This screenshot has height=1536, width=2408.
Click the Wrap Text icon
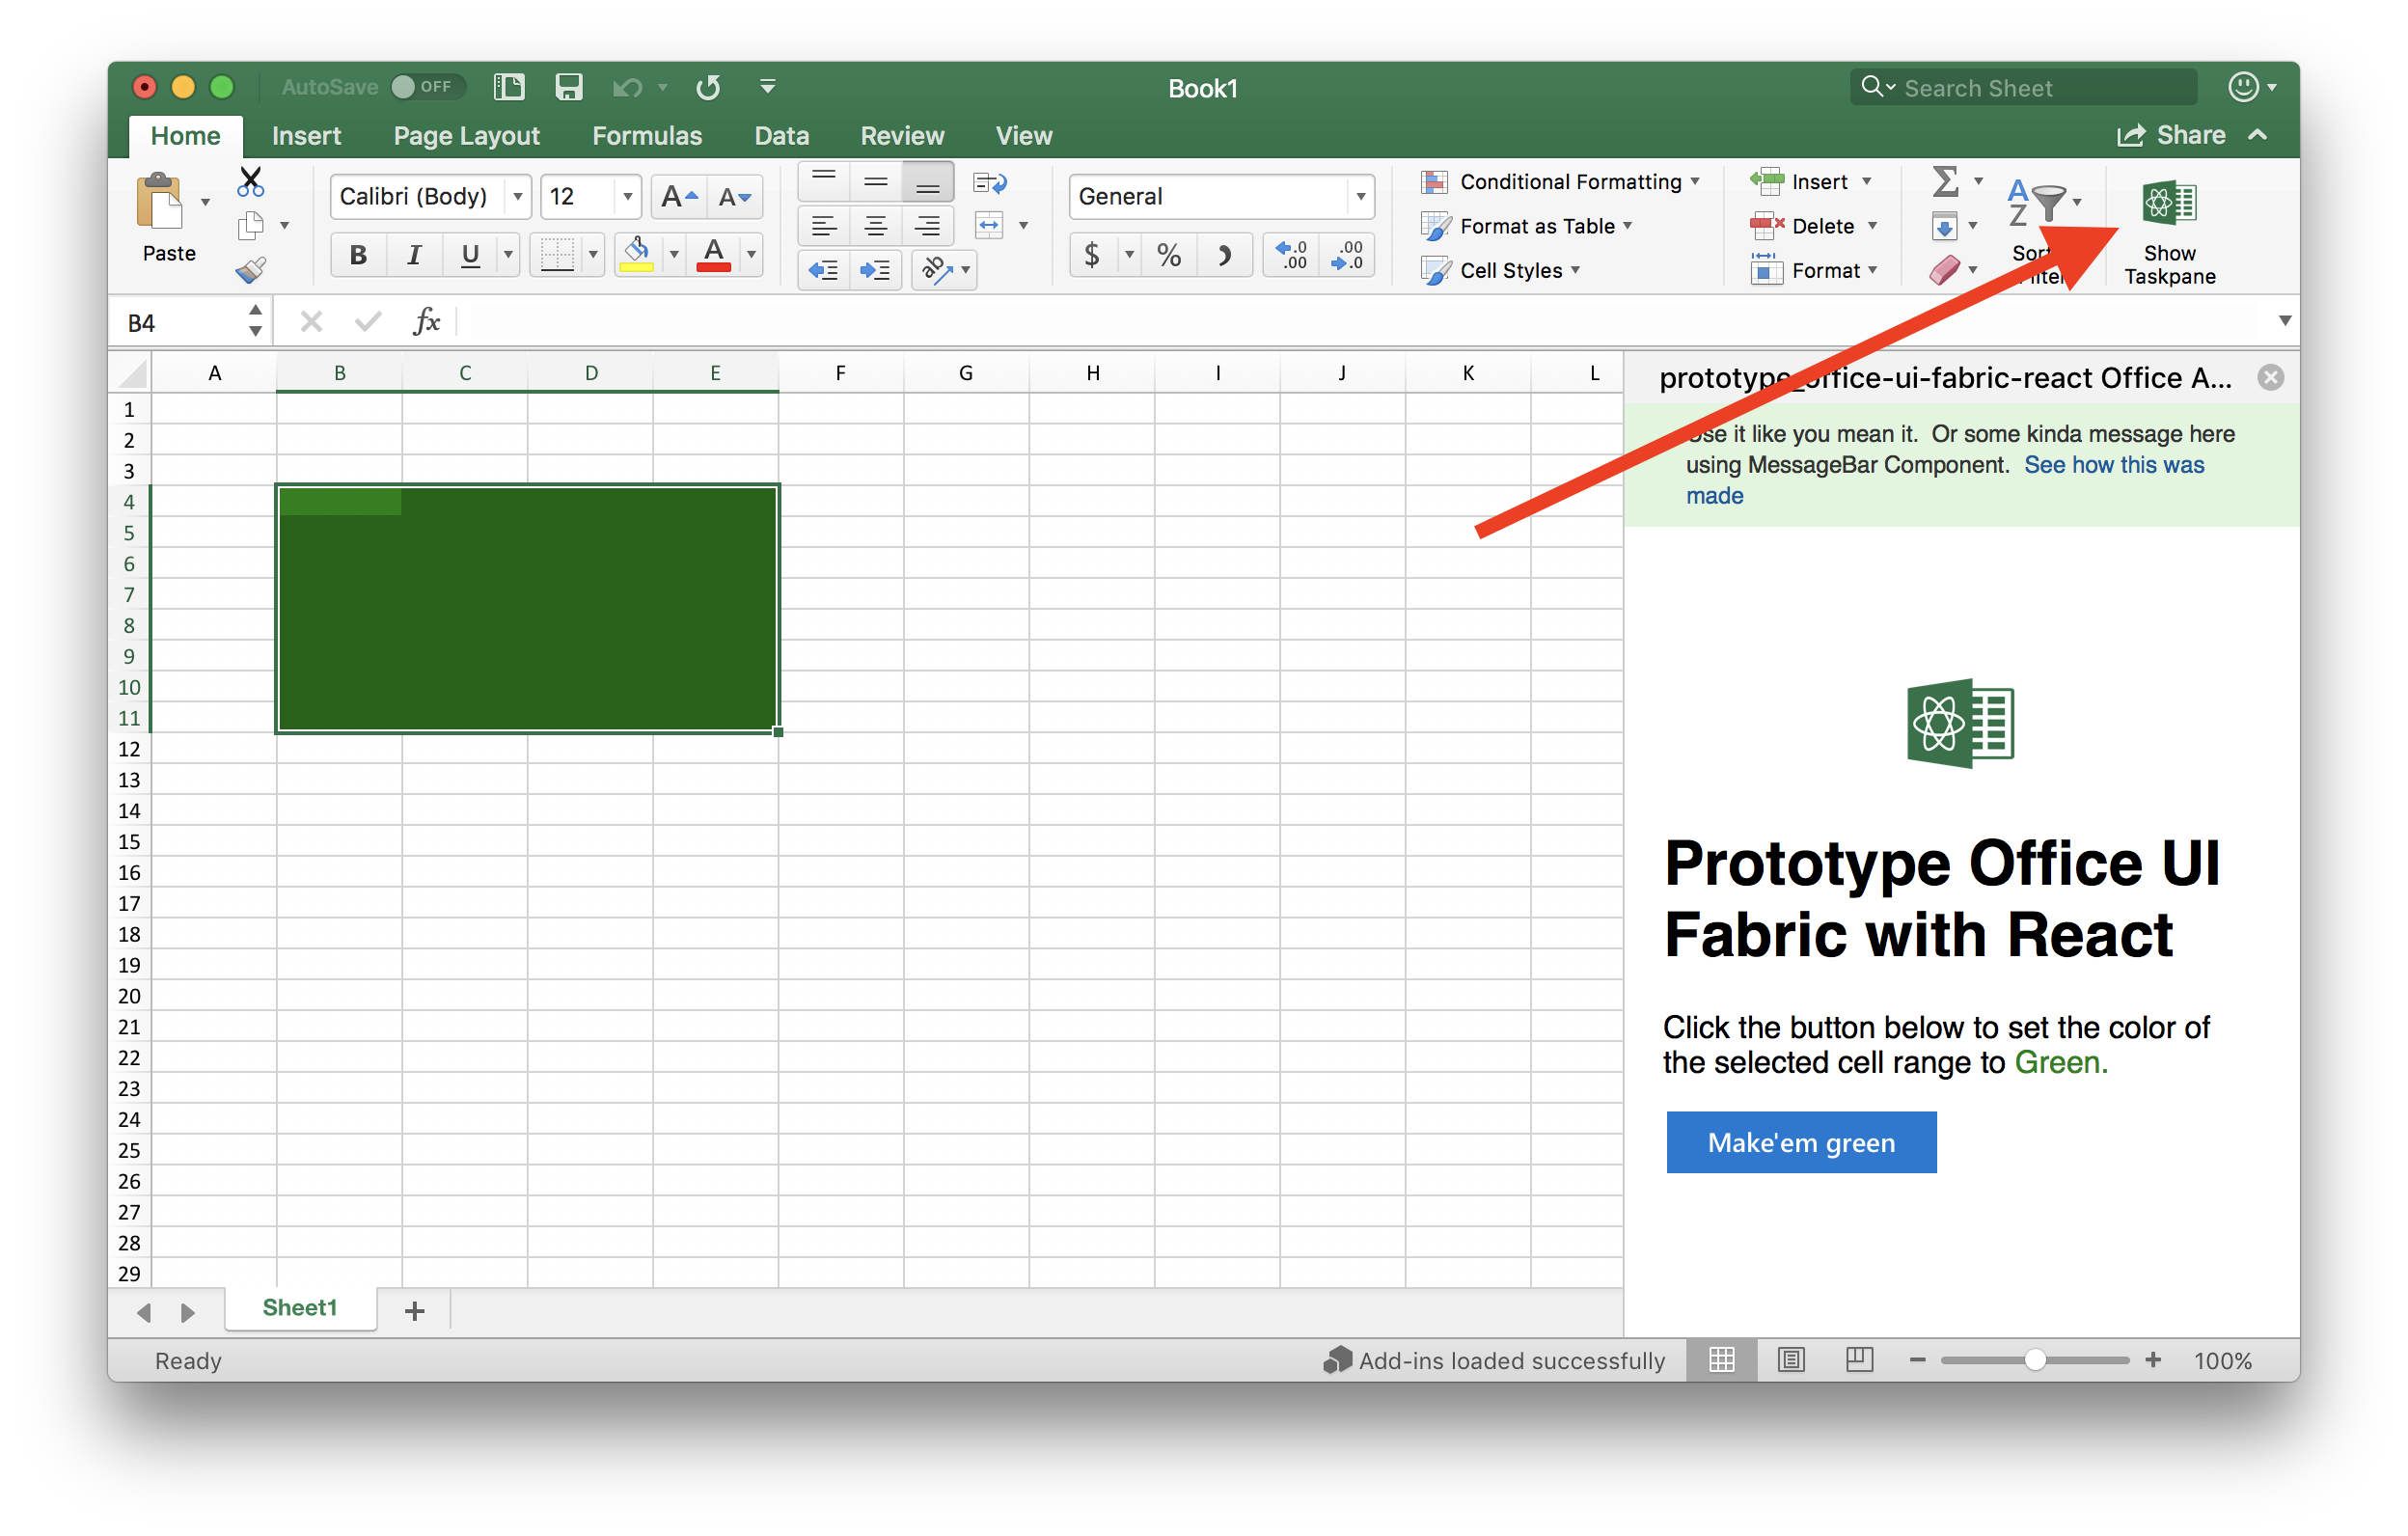tap(989, 183)
